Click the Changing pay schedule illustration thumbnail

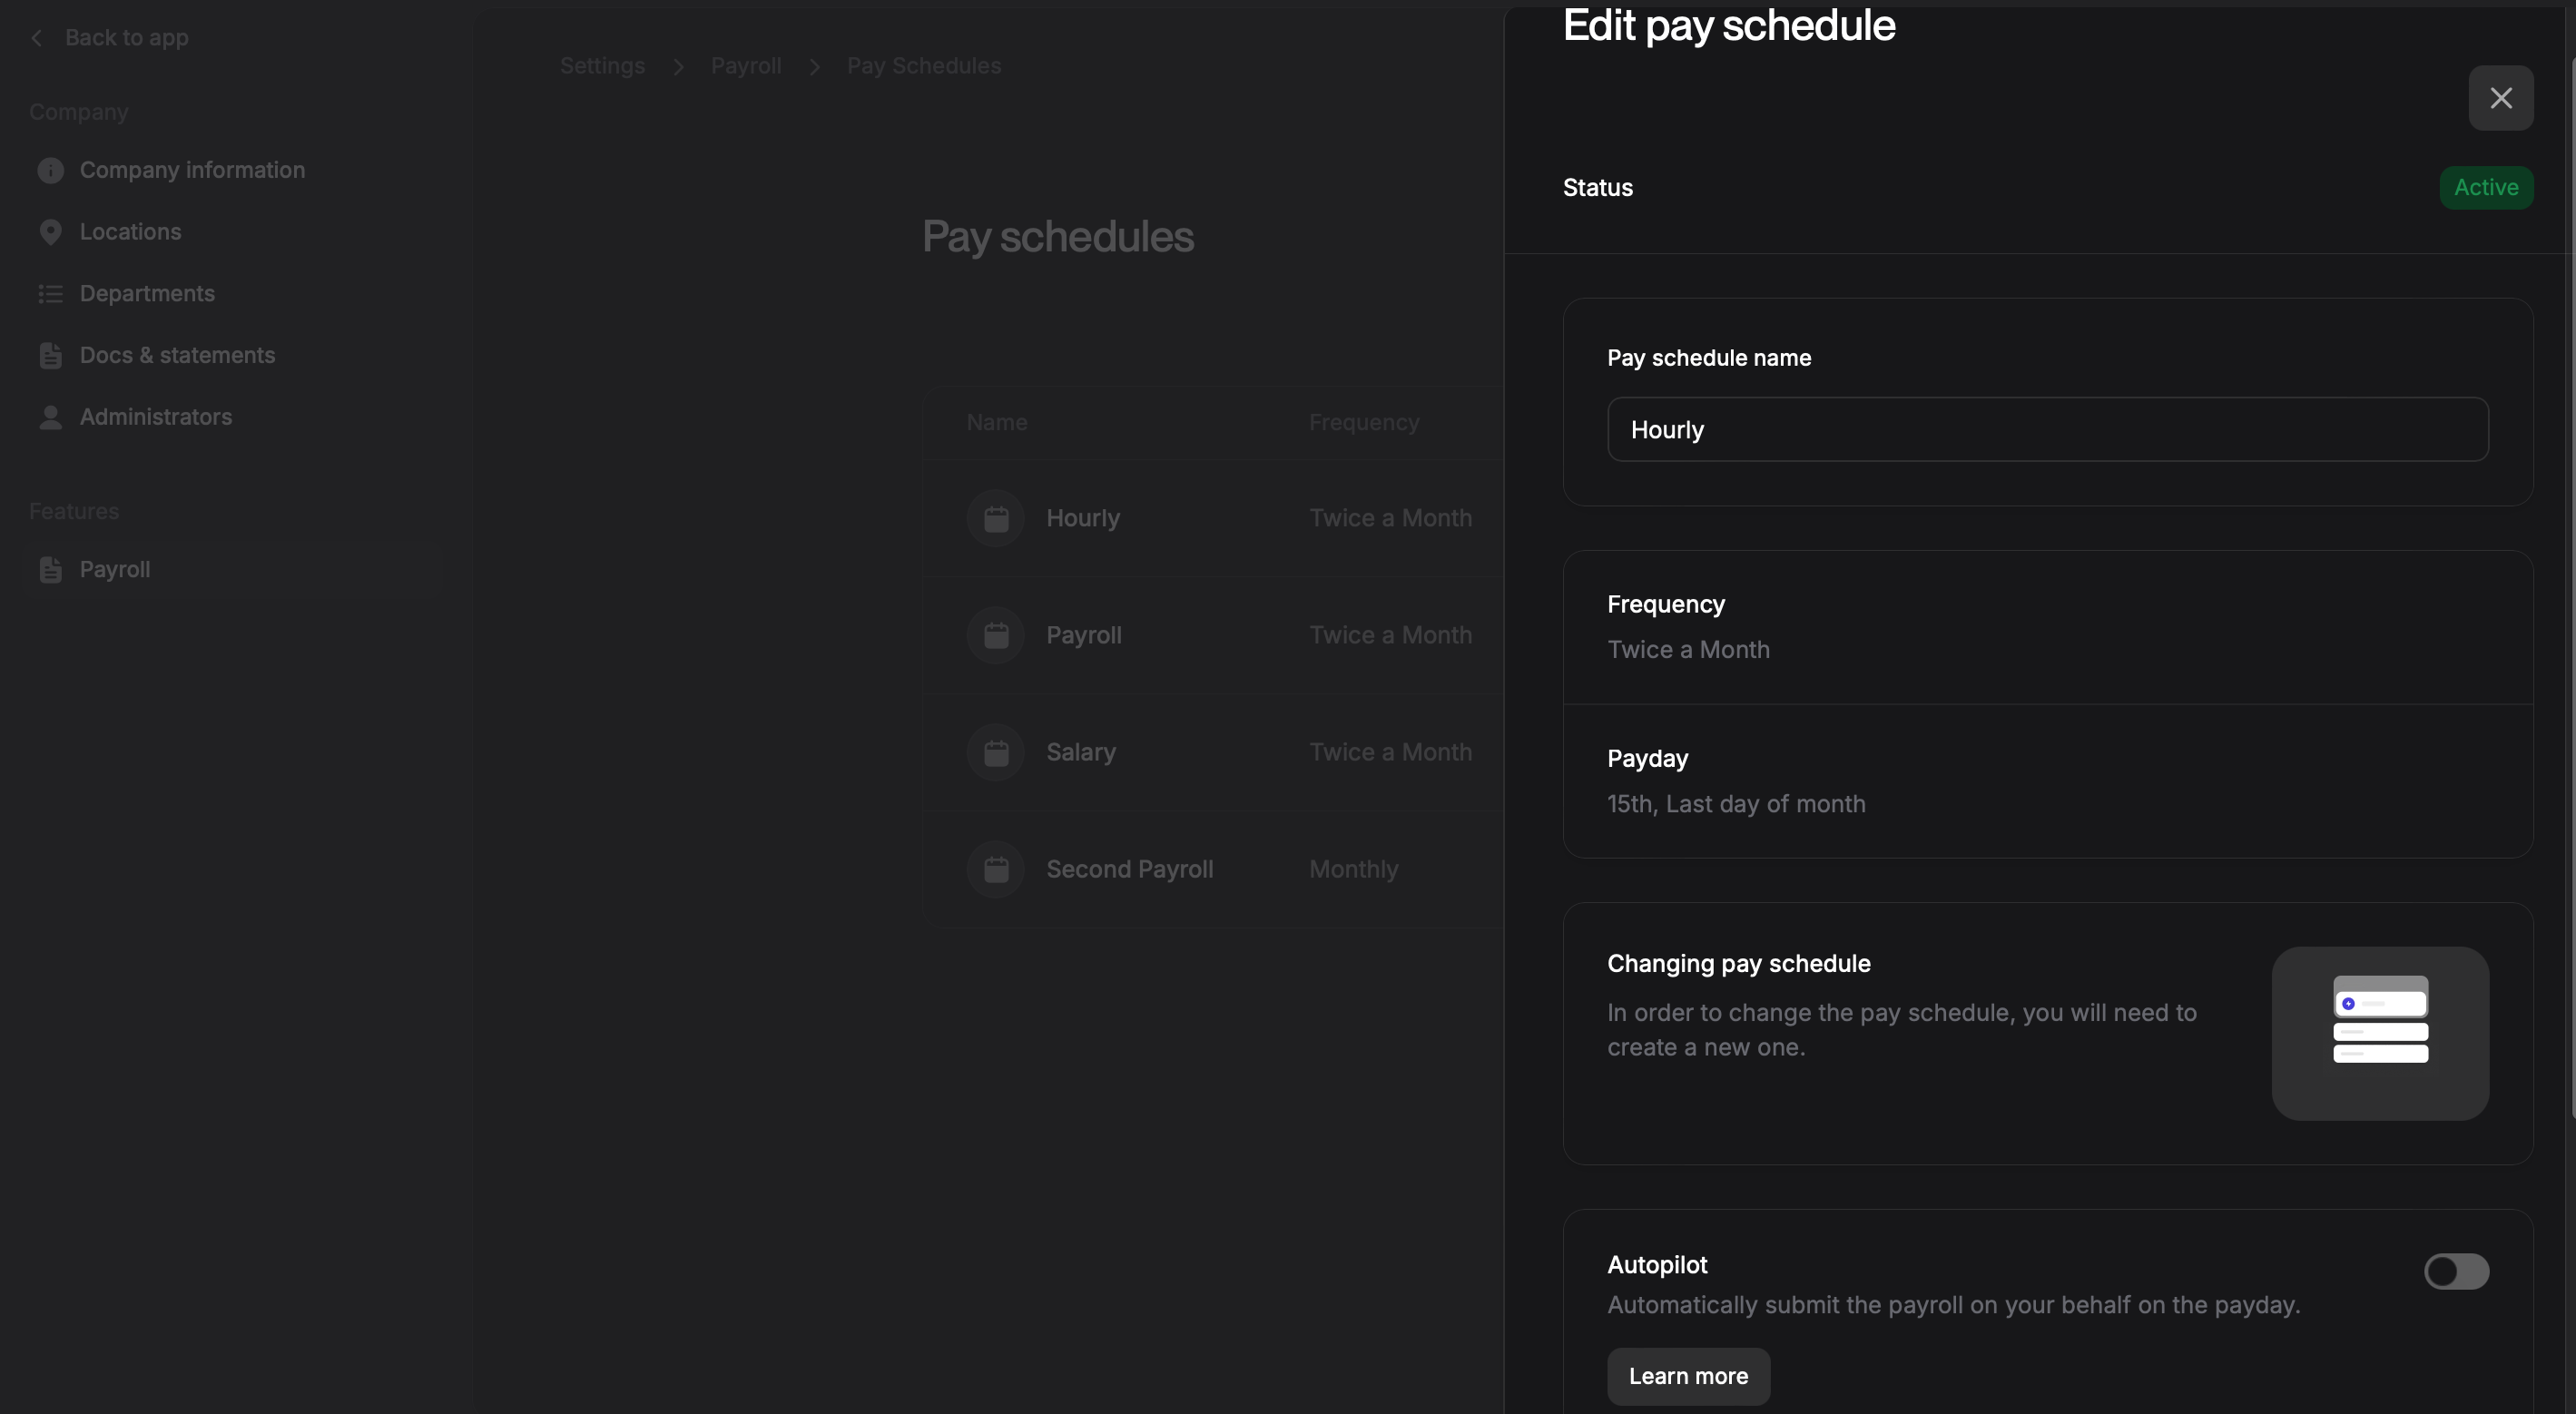pos(2379,1033)
